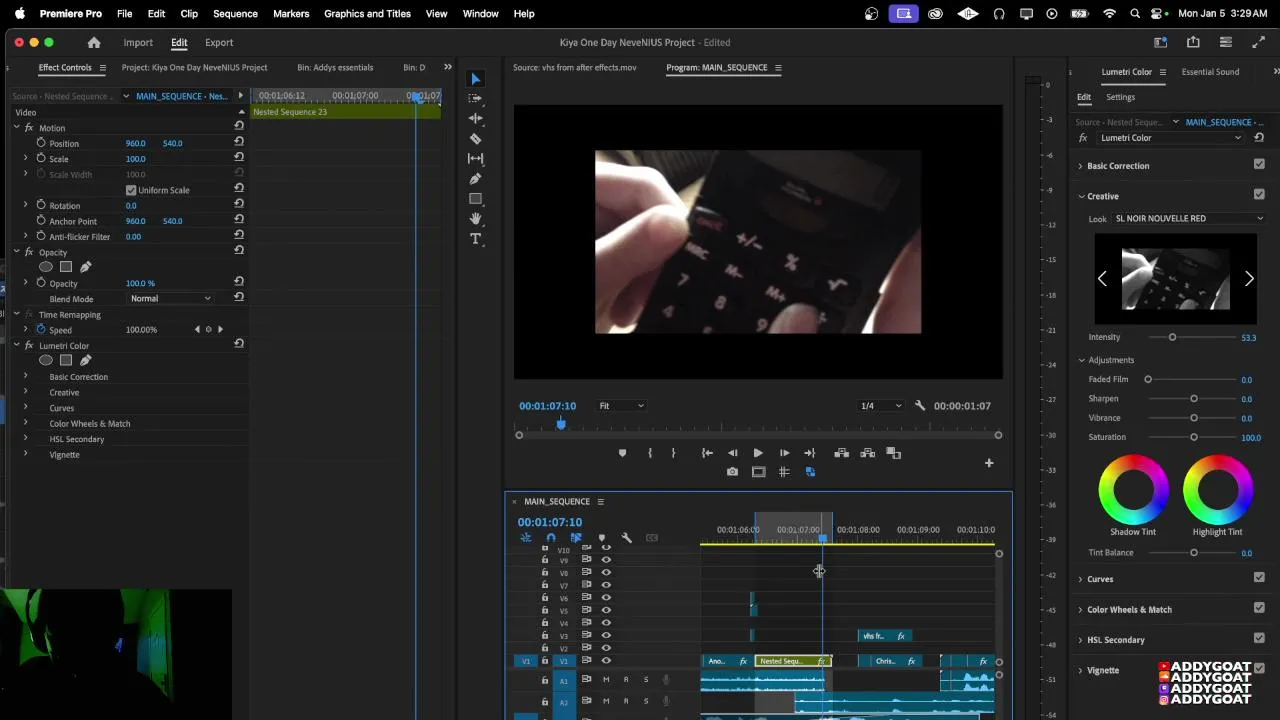The image size is (1280, 720).
Task: Disable Basic Correction checkbox in Lumetri
Action: (x=1259, y=164)
